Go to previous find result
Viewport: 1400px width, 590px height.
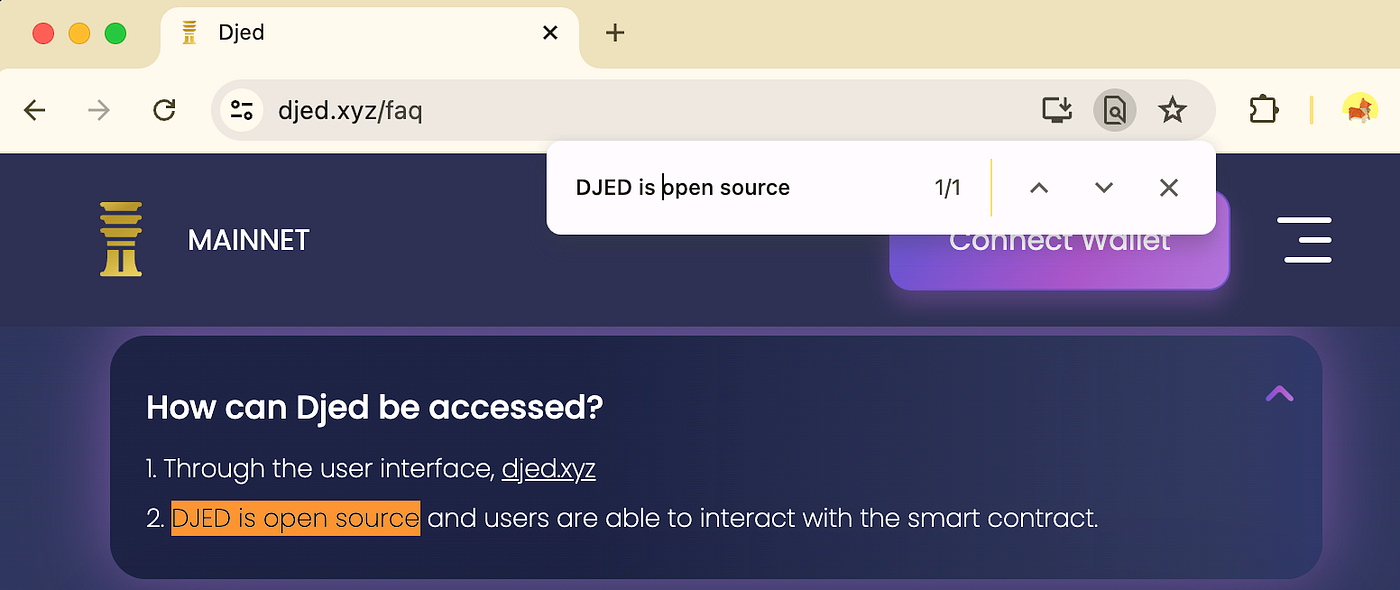click(x=1039, y=188)
